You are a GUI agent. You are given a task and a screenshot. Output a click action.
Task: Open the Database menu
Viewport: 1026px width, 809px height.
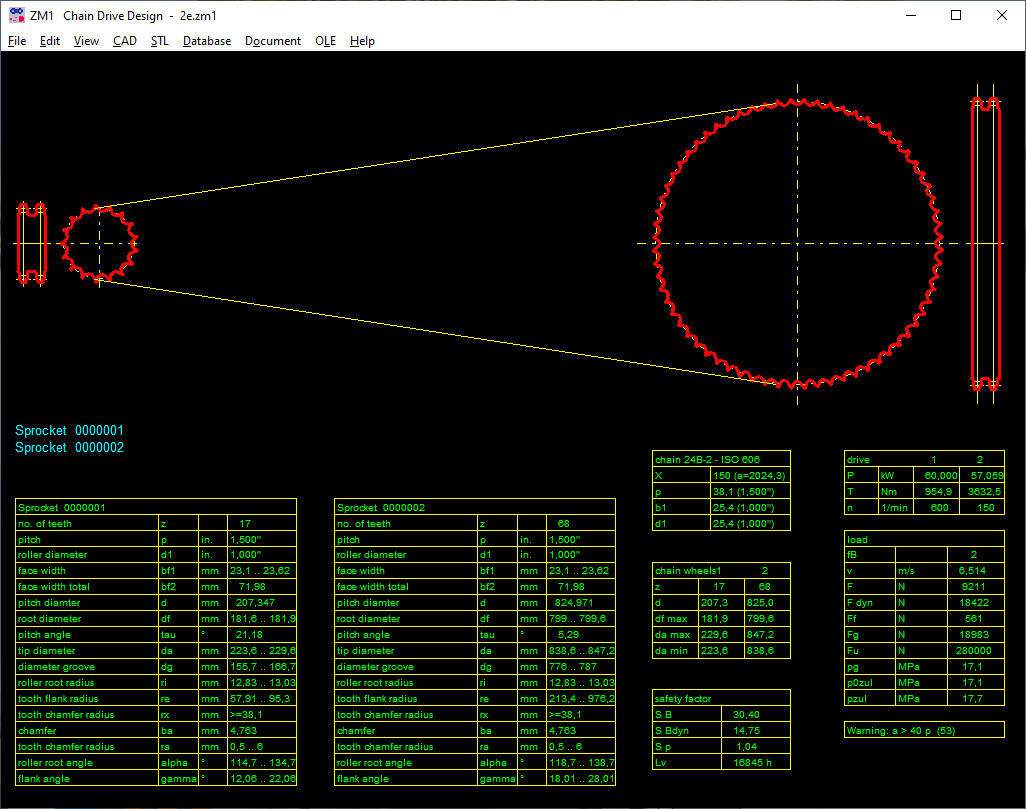(x=207, y=41)
